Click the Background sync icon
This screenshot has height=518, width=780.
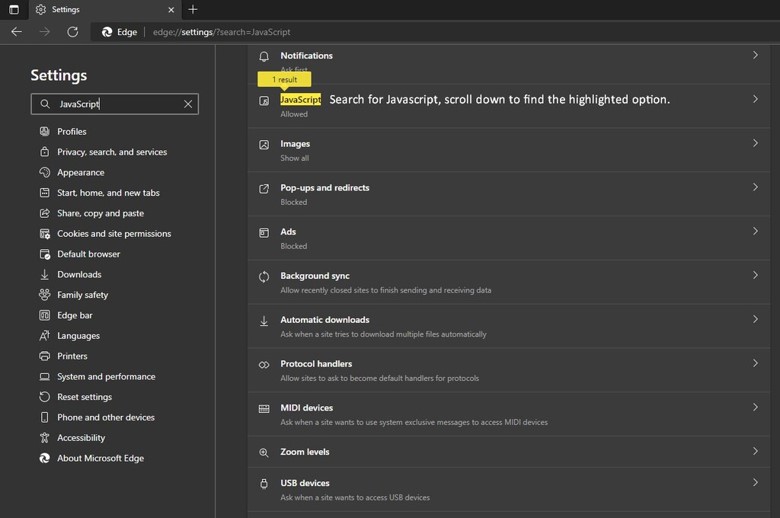(x=264, y=277)
